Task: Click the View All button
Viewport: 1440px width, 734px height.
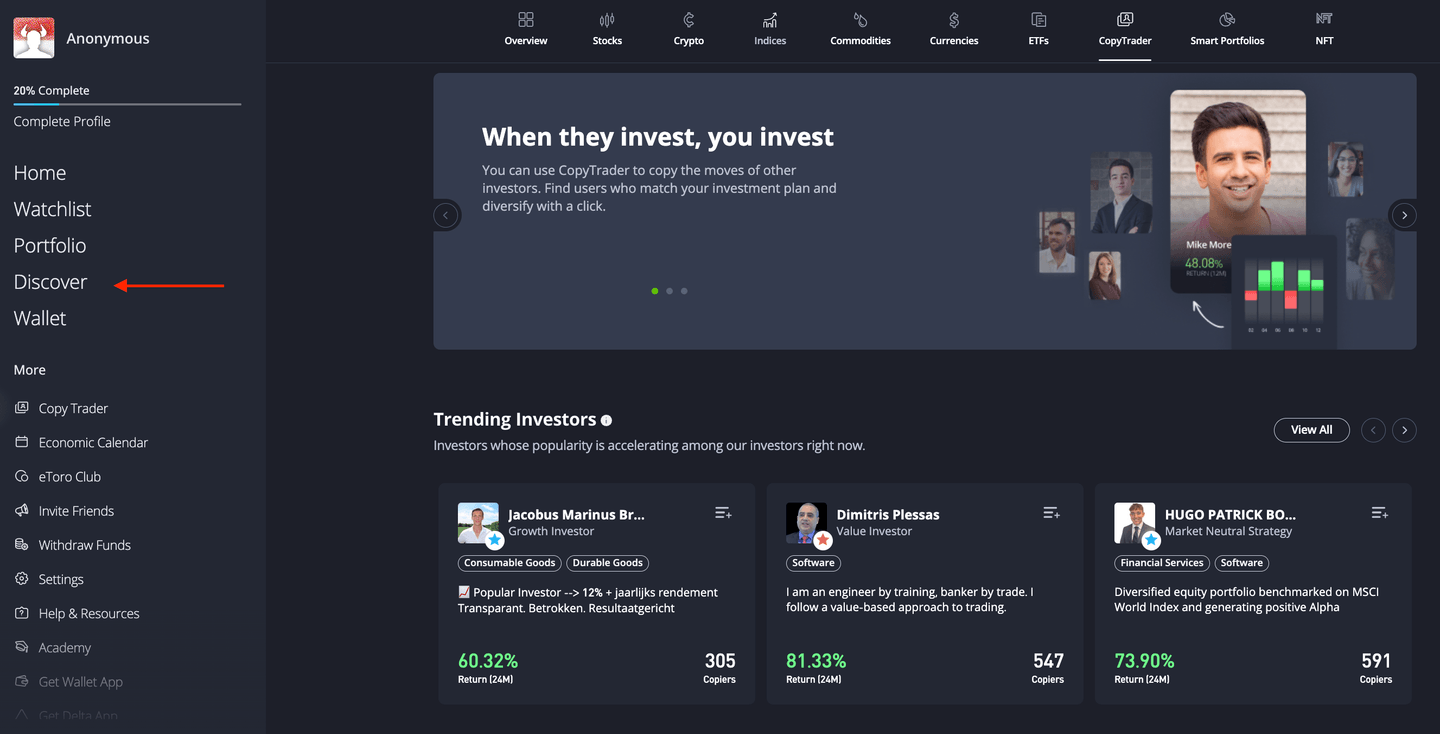Action: click(x=1311, y=430)
